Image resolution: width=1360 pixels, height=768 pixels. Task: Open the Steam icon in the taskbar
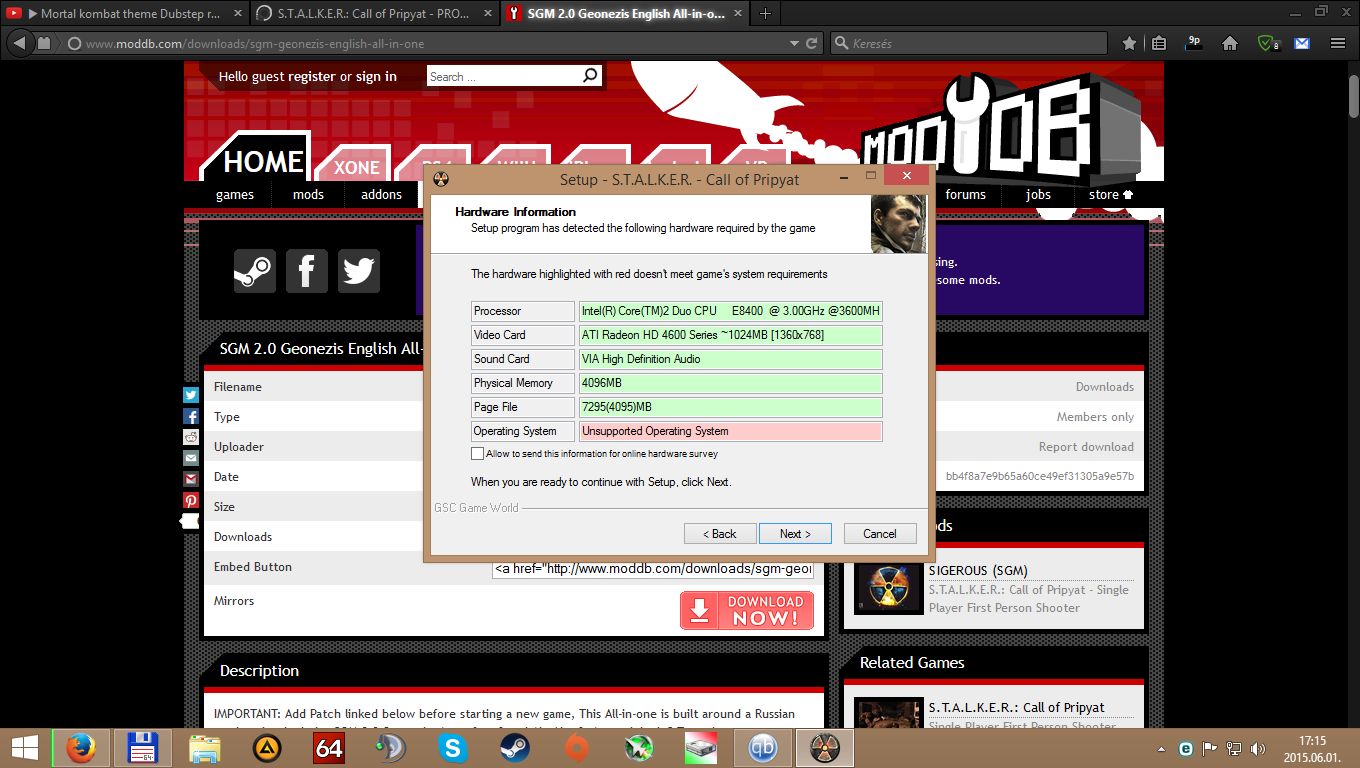click(x=515, y=748)
